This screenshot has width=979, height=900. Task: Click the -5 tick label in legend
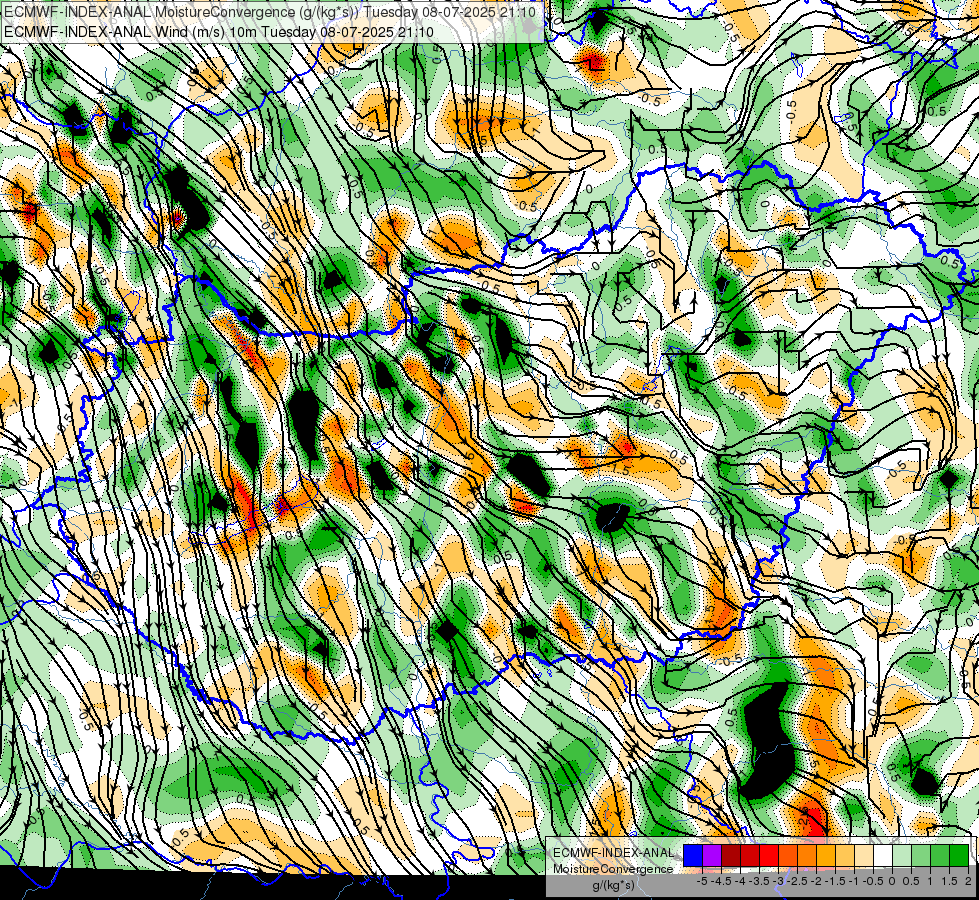702,881
